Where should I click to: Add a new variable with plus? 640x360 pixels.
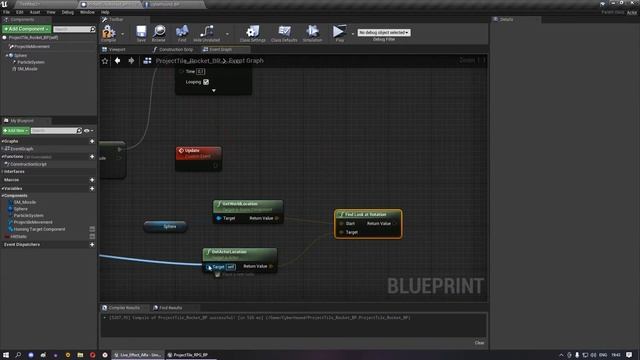pyautogui.click(x=92, y=189)
